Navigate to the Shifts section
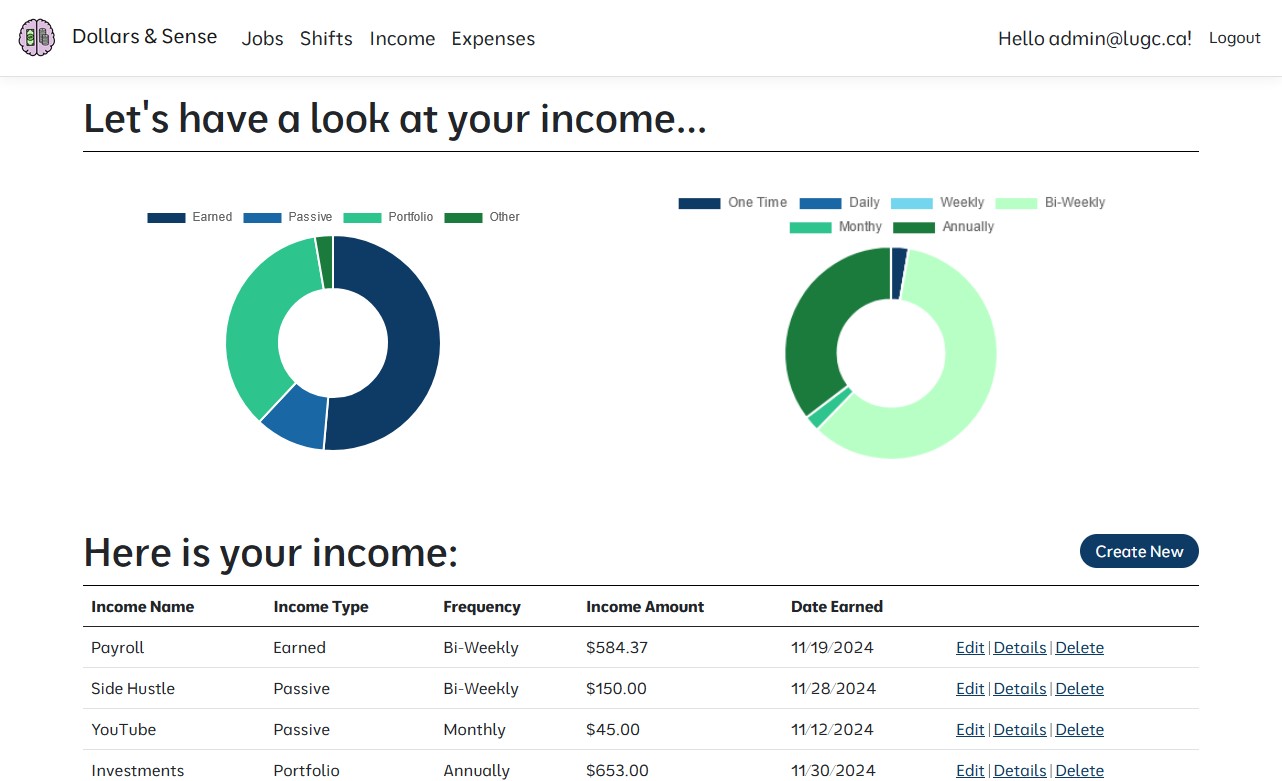 coord(326,39)
